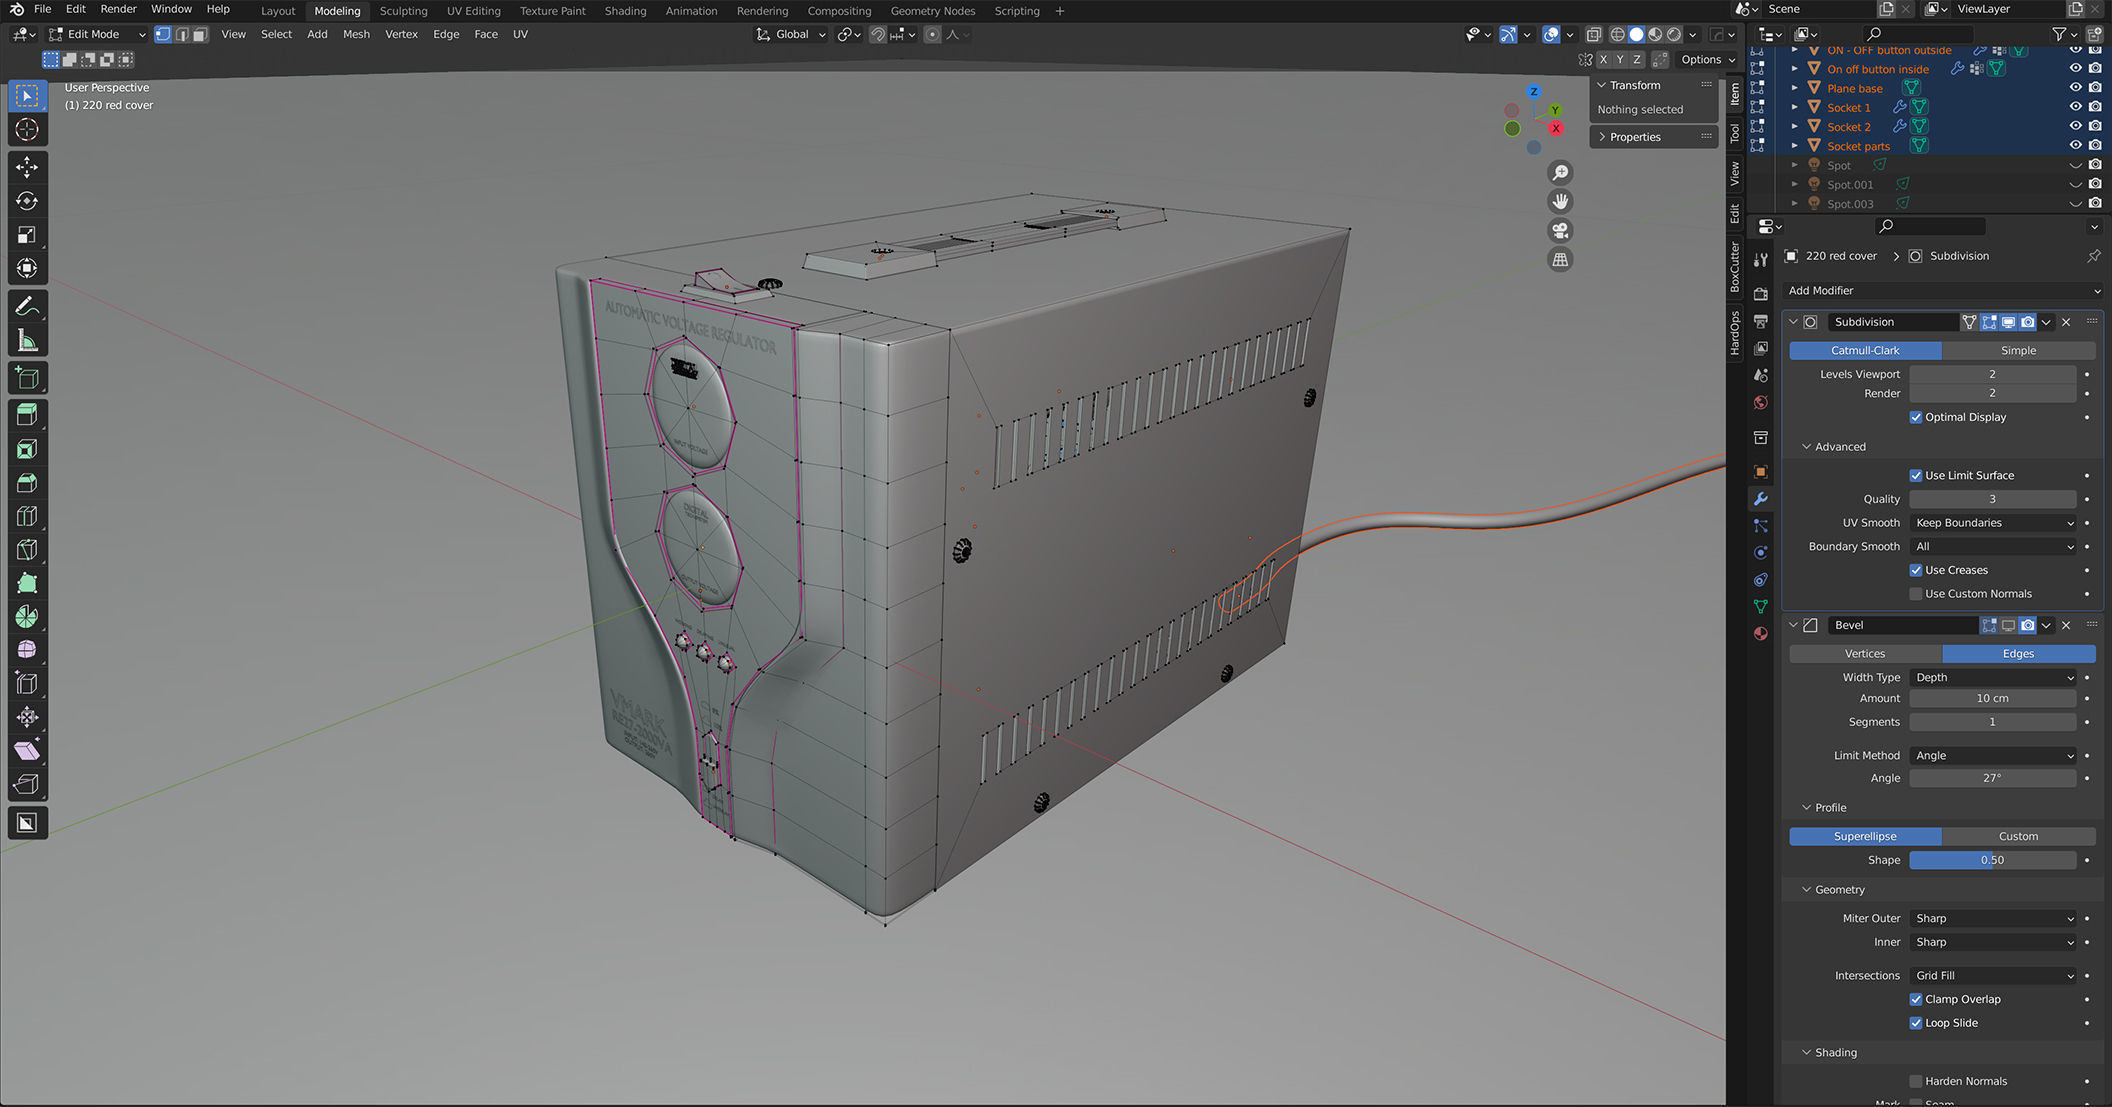2112x1107 pixels.
Task: Activate the Move tool
Action: (27, 167)
